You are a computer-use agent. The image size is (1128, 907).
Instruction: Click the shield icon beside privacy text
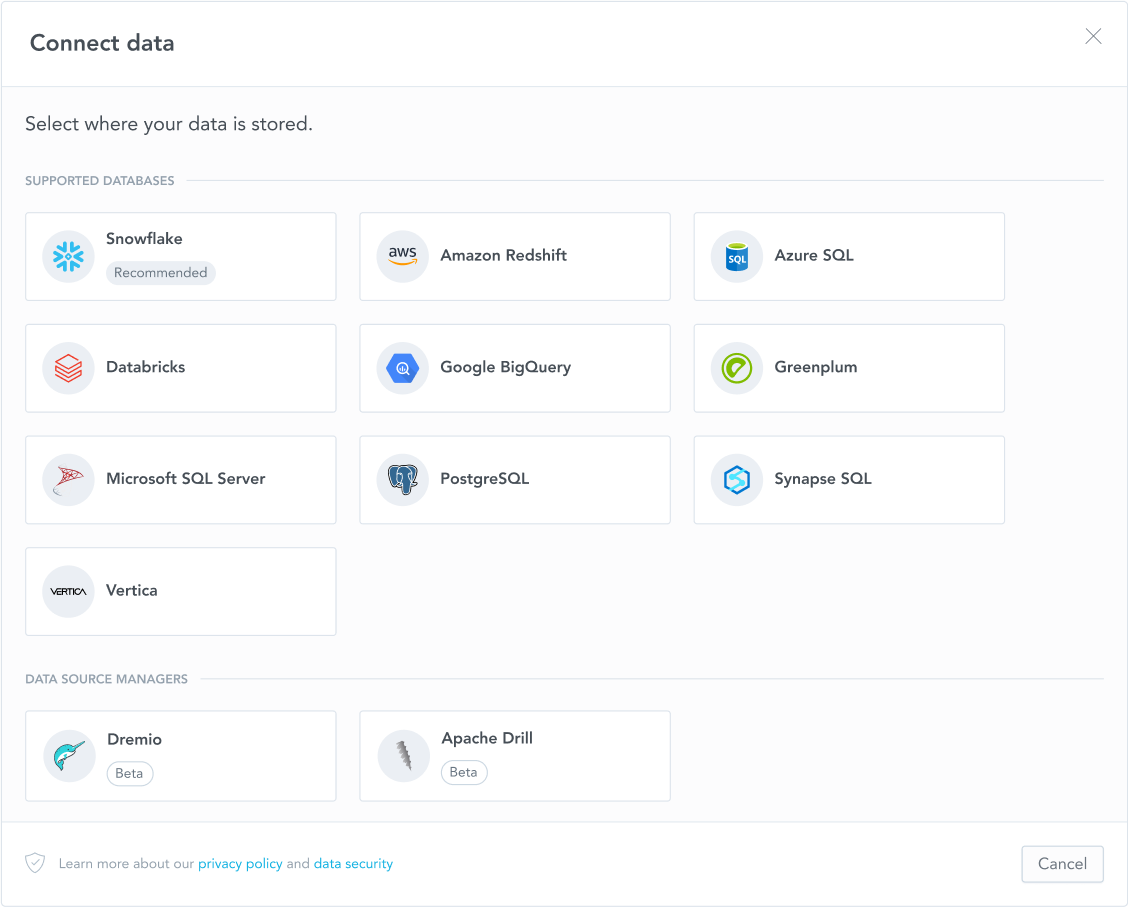coord(35,863)
